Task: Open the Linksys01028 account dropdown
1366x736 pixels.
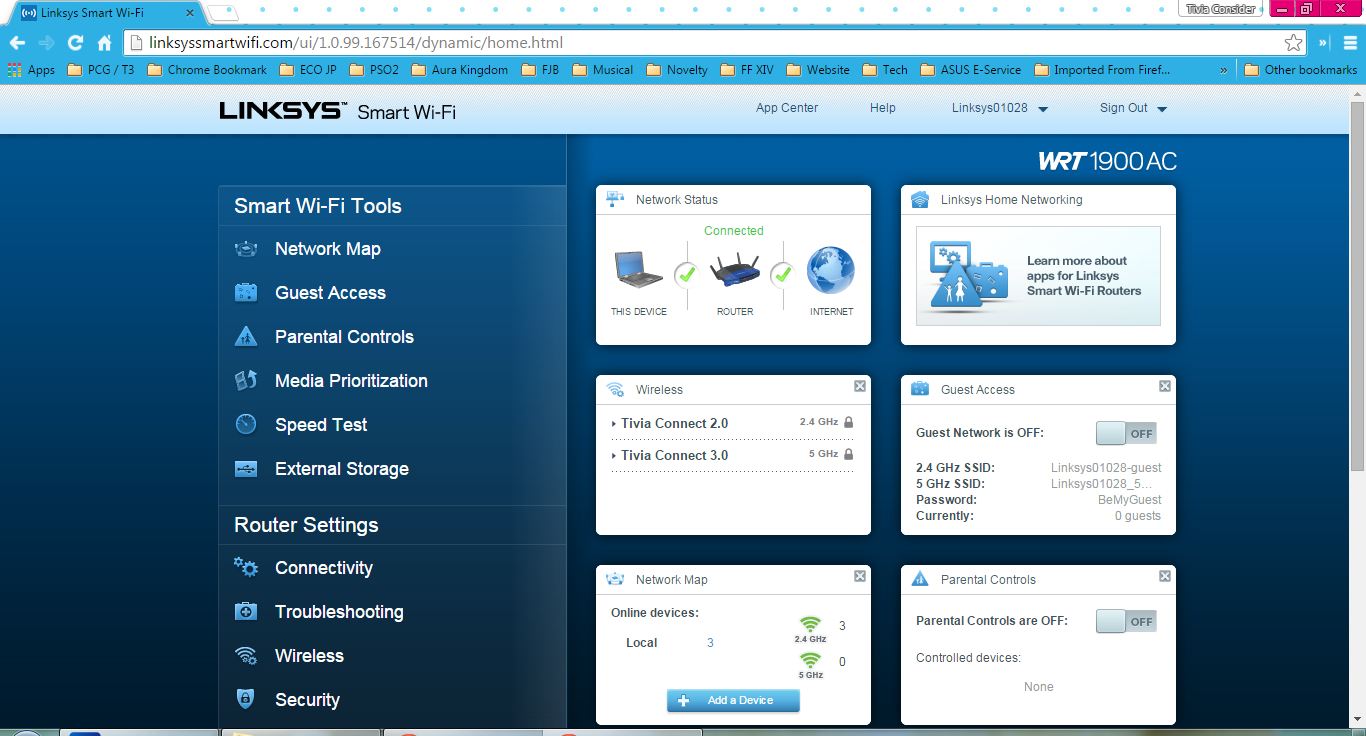Action: pyautogui.click(x=1000, y=108)
